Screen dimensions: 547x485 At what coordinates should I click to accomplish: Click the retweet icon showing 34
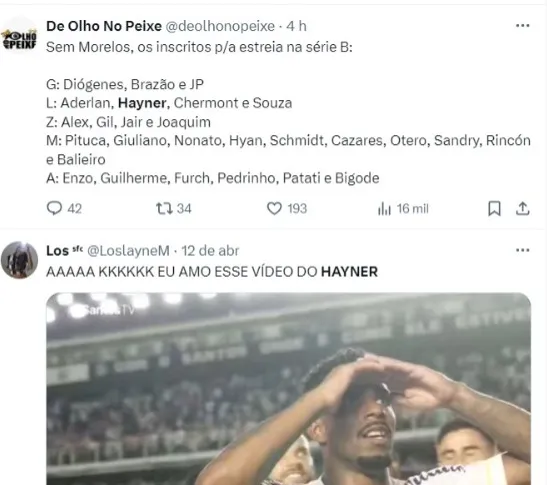pyautogui.click(x=164, y=208)
